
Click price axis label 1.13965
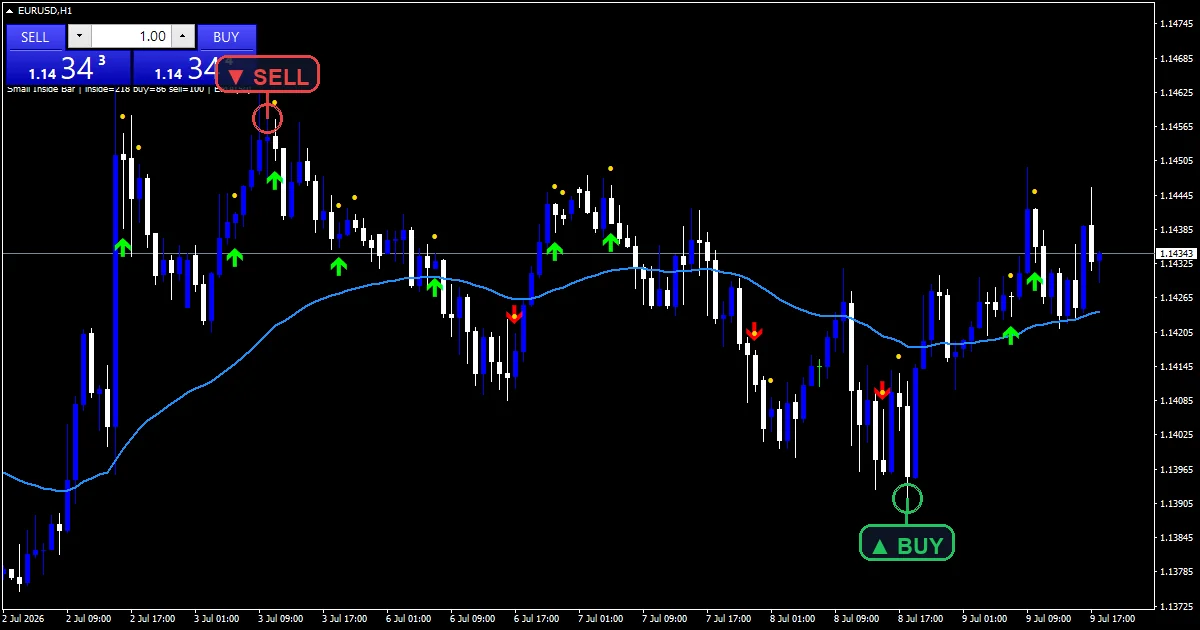pyautogui.click(x=1179, y=469)
